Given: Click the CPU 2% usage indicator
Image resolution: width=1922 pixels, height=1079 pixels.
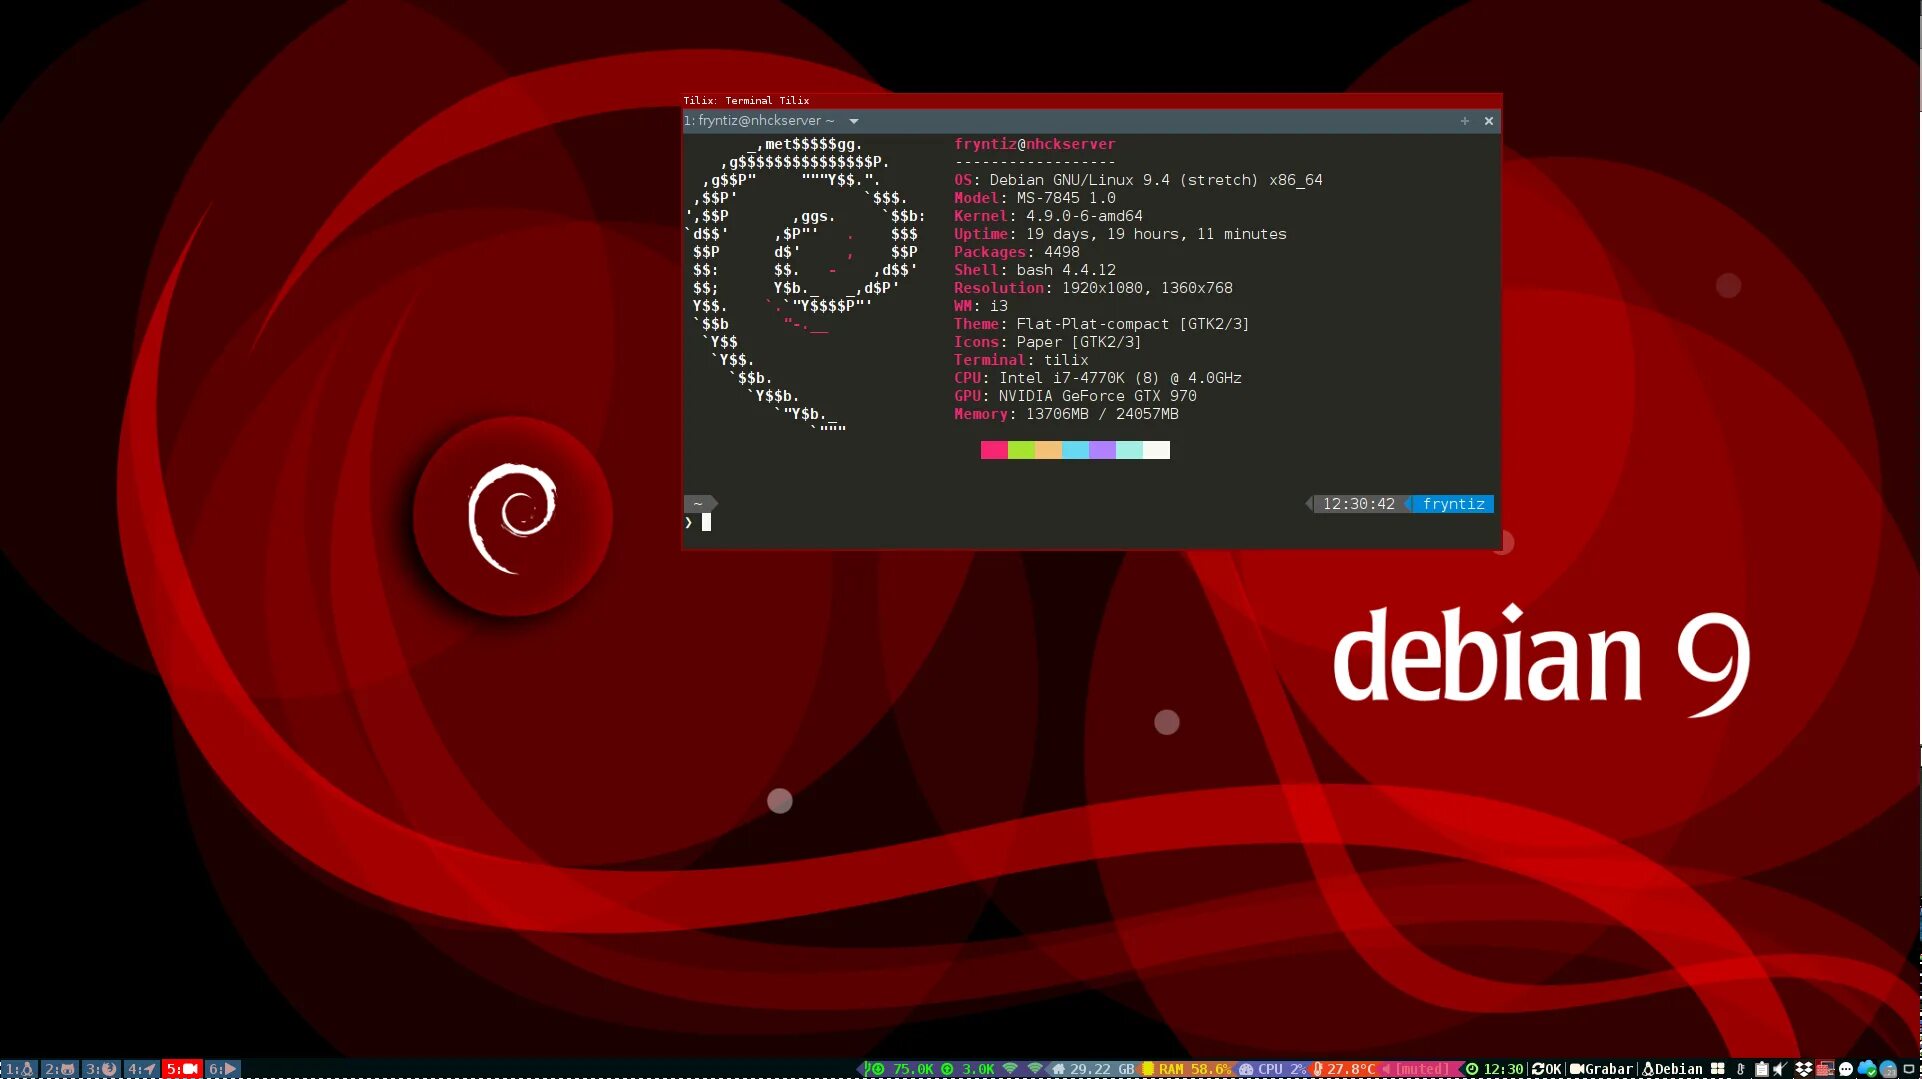Looking at the screenshot, I should pyautogui.click(x=1272, y=1069).
